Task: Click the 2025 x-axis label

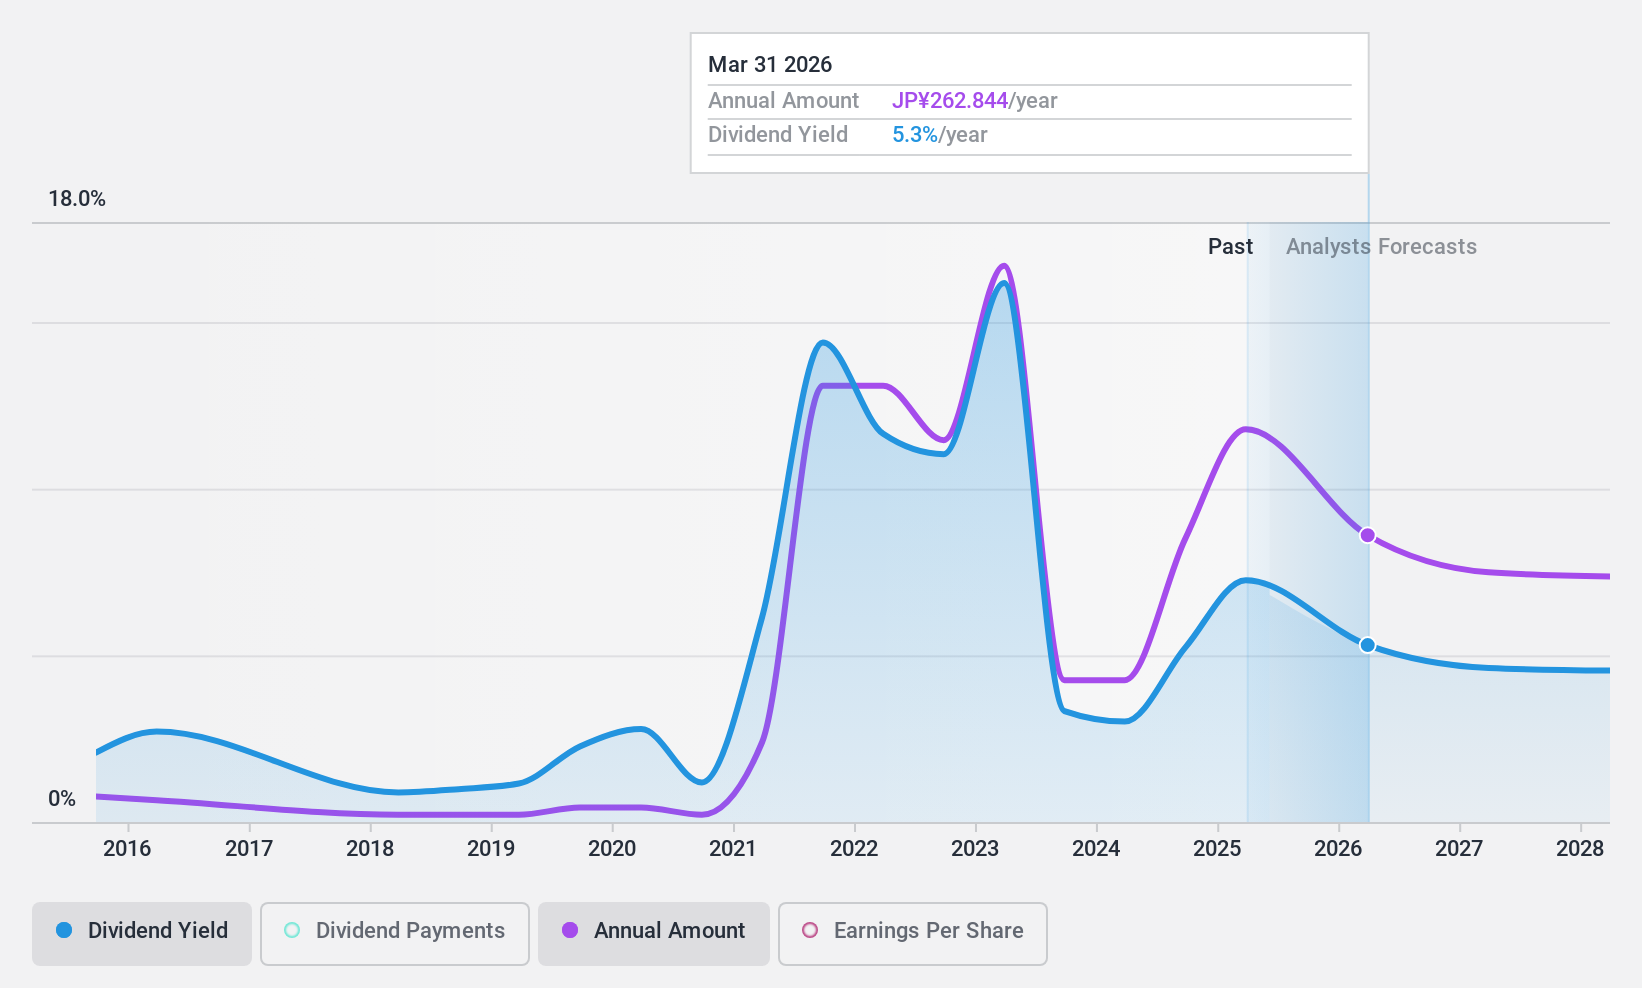Action: [x=1217, y=849]
